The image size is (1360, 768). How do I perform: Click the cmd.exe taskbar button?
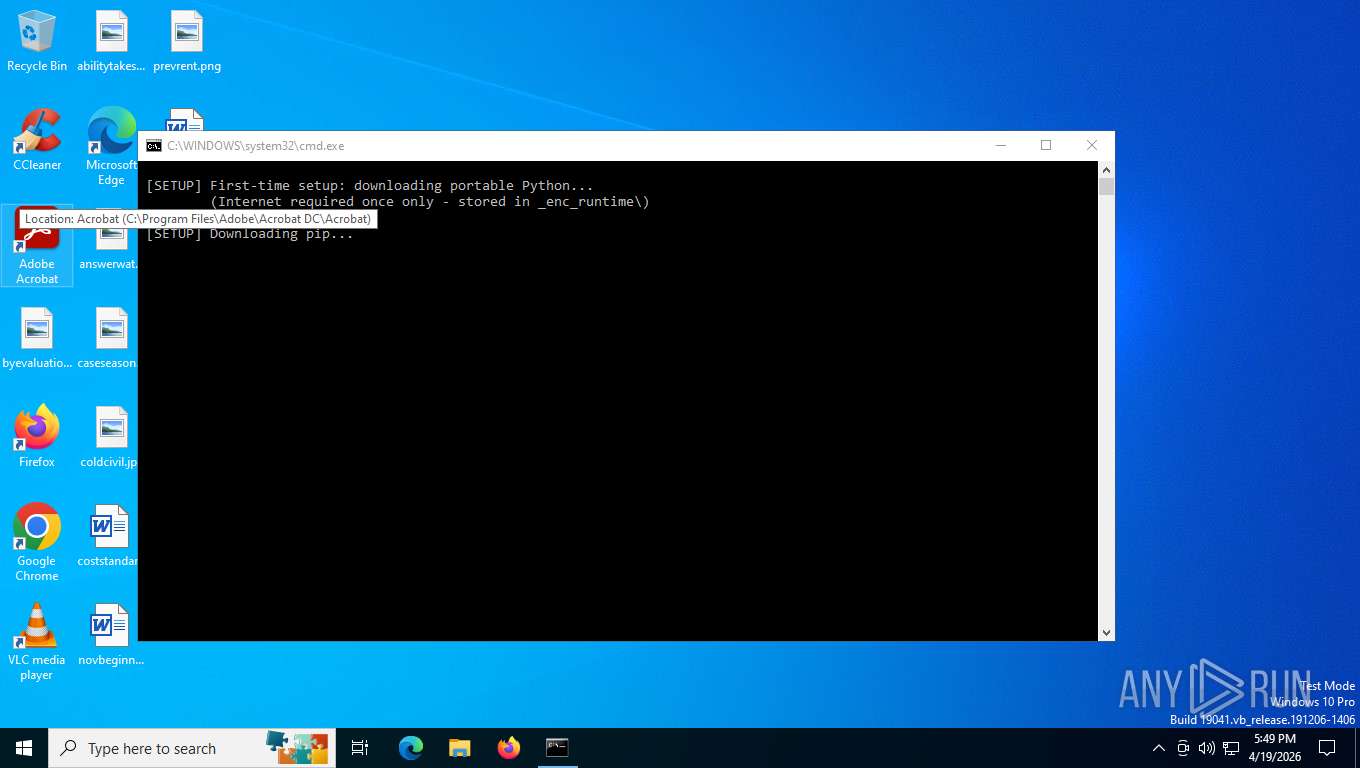tap(557, 748)
